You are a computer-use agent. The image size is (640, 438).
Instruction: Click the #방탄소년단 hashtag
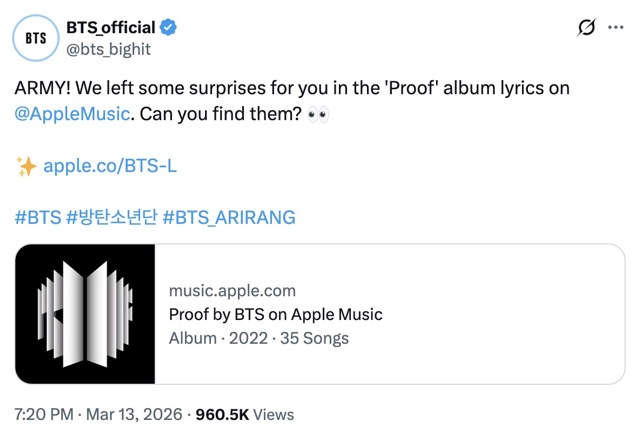(x=111, y=217)
